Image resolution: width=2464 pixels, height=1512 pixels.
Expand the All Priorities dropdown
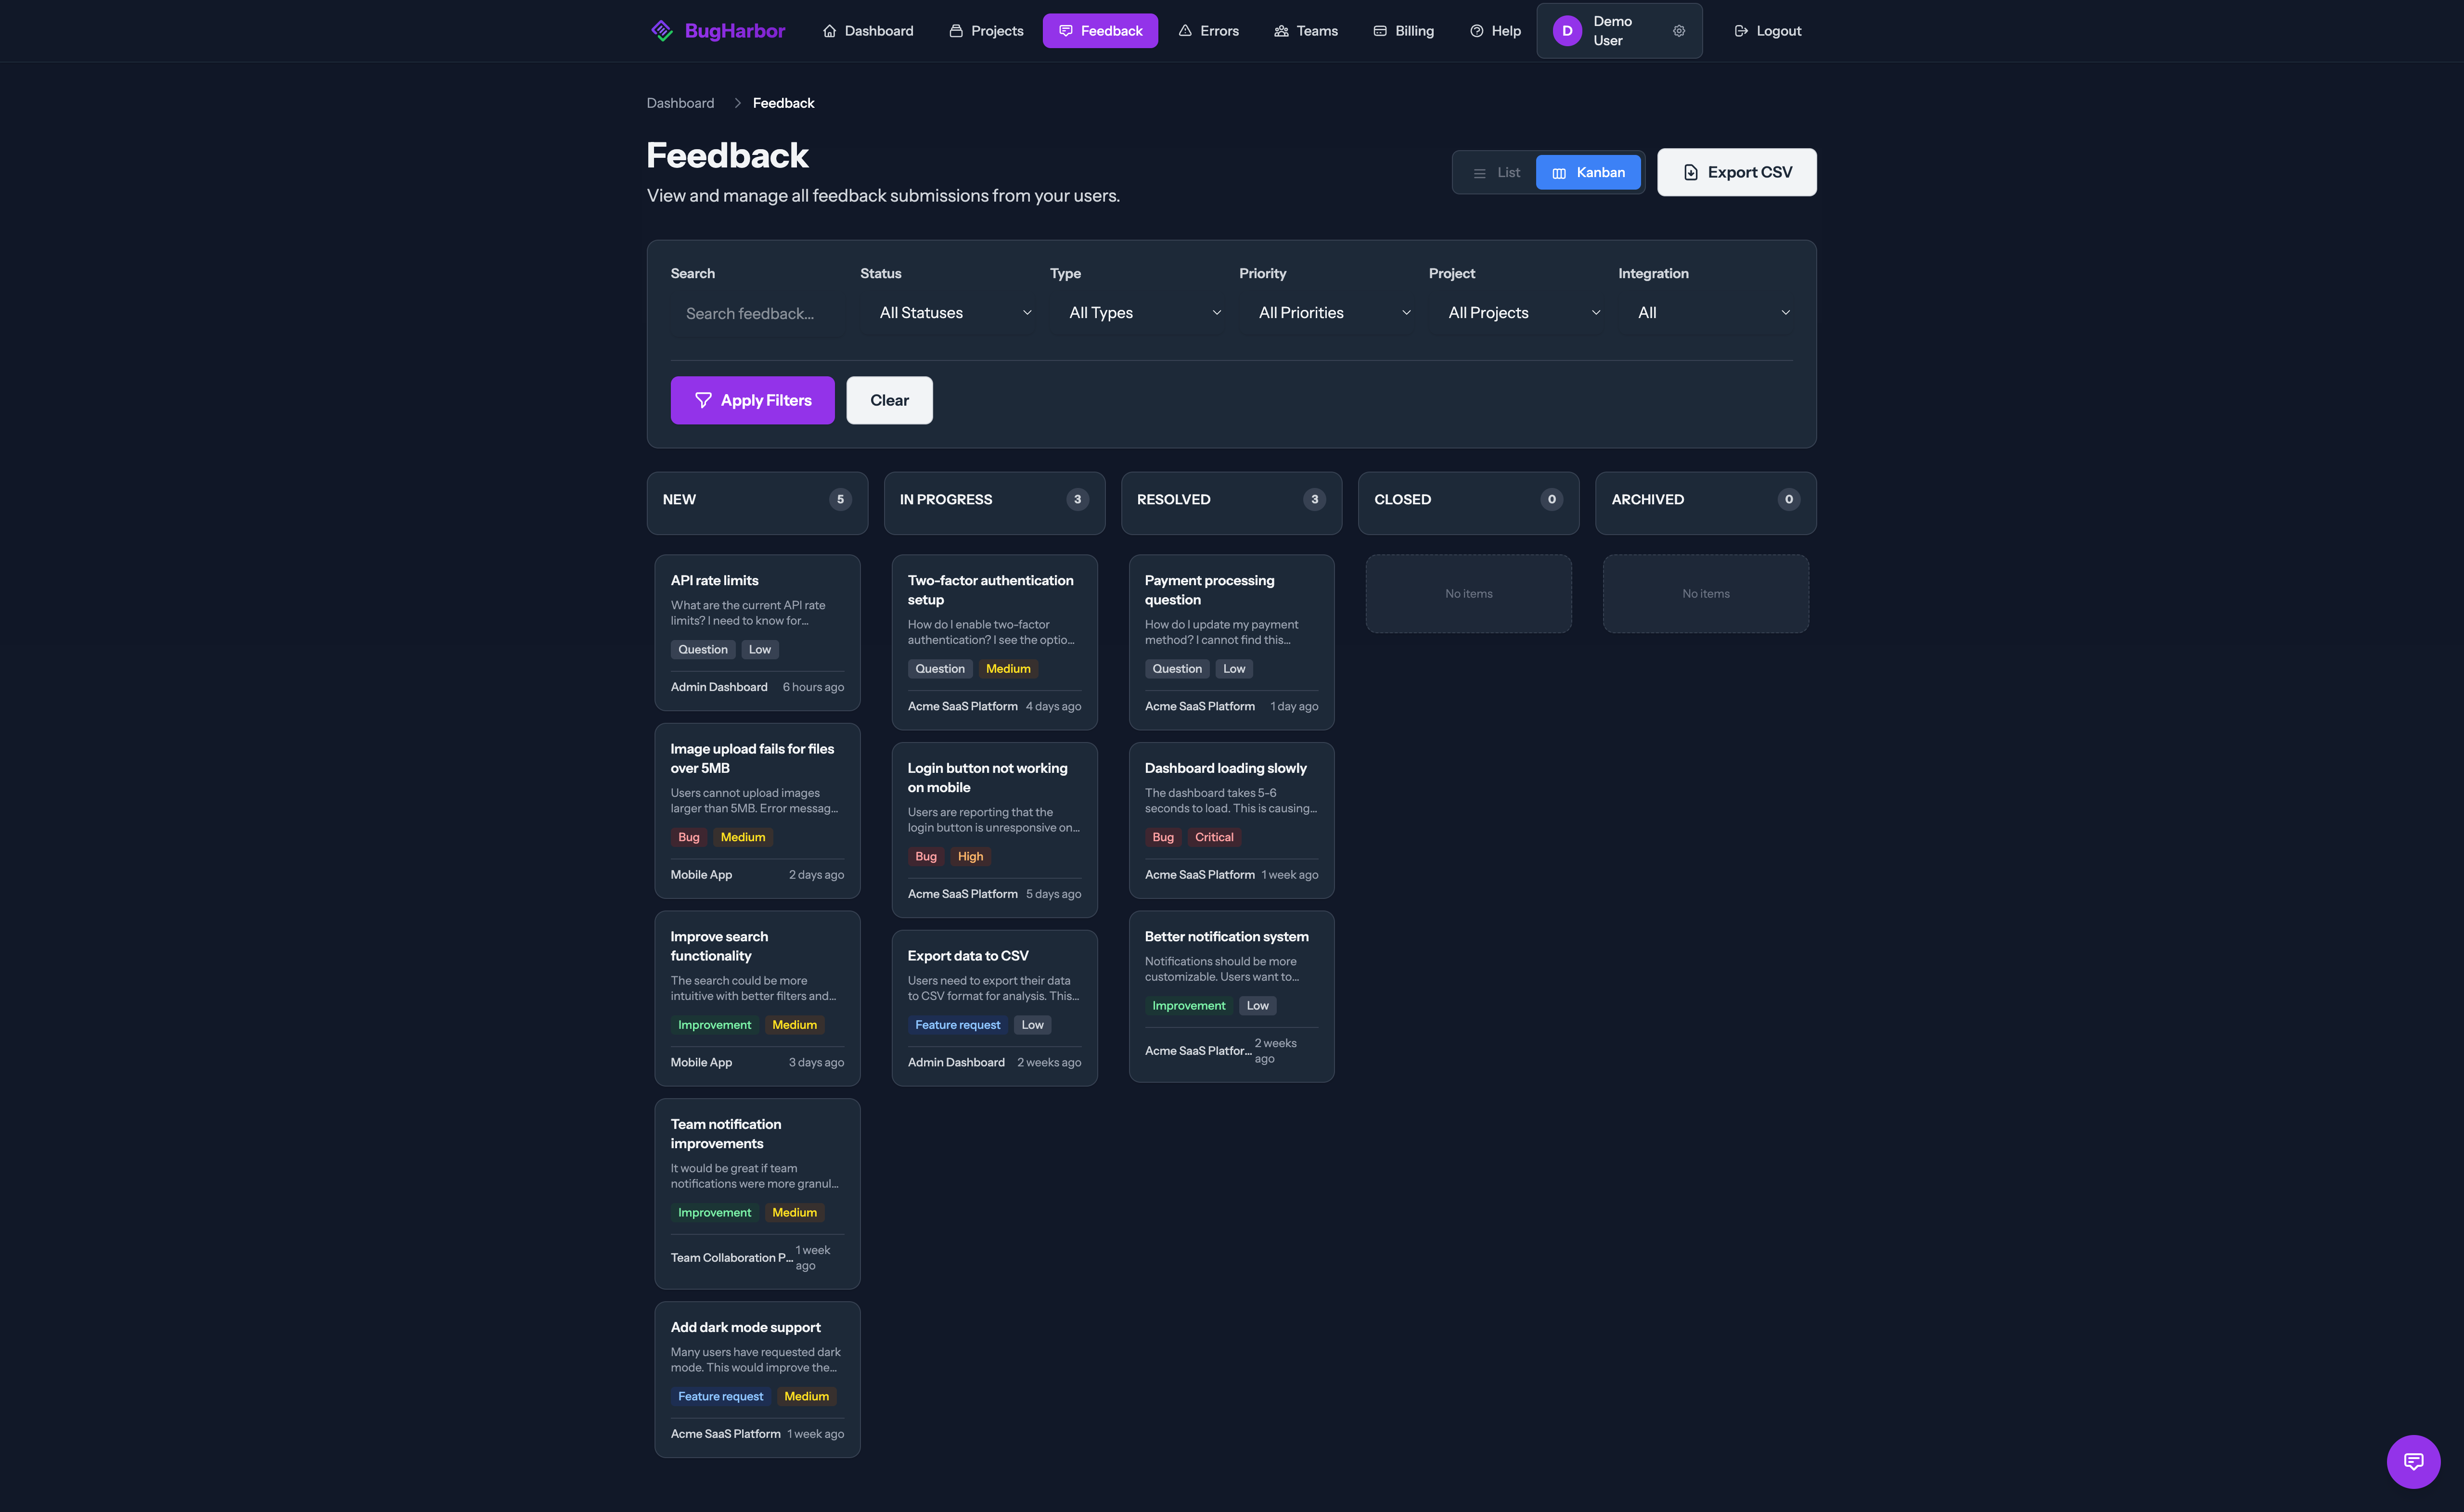[x=1330, y=313]
